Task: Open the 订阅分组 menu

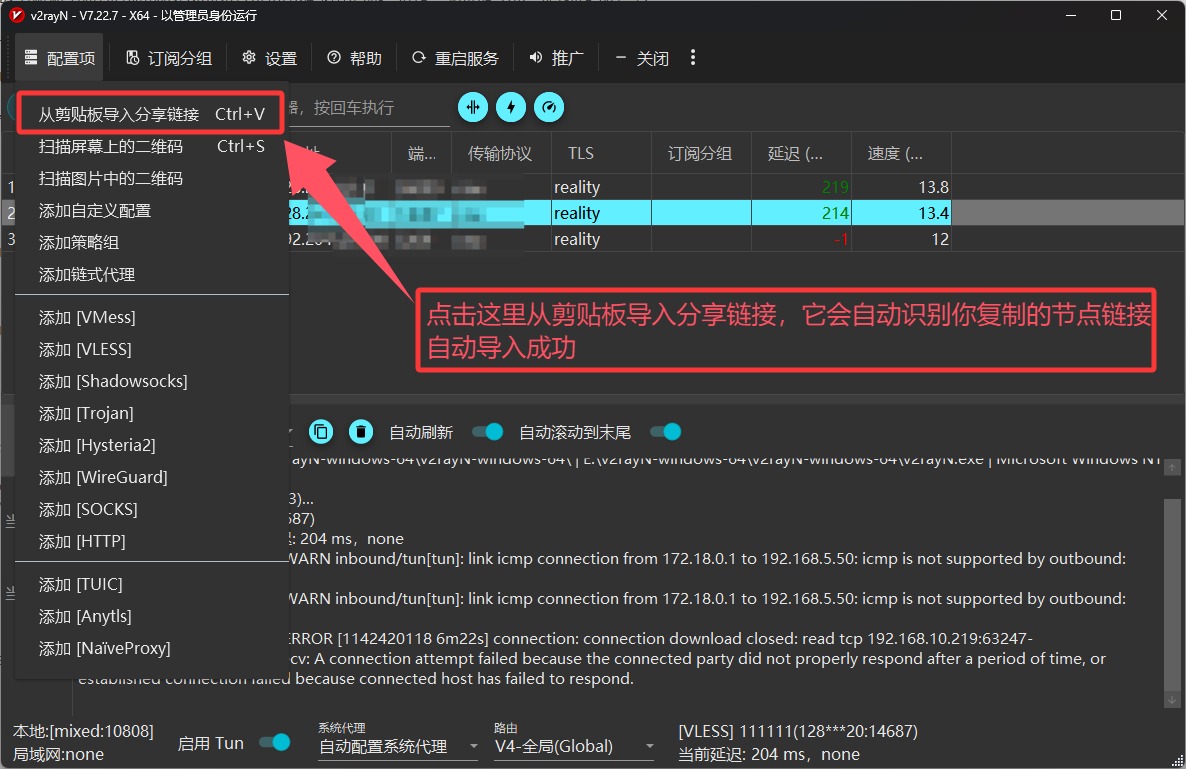Action: pyautogui.click(x=168, y=58)
